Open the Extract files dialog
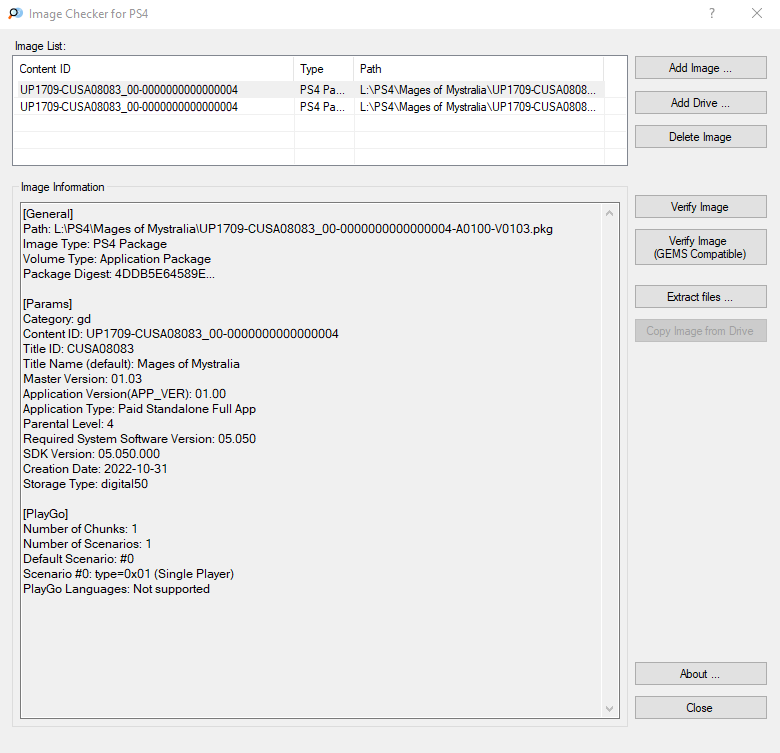Image resolution: width=780 pixels, height=753 pixels. tap(700, 297)
